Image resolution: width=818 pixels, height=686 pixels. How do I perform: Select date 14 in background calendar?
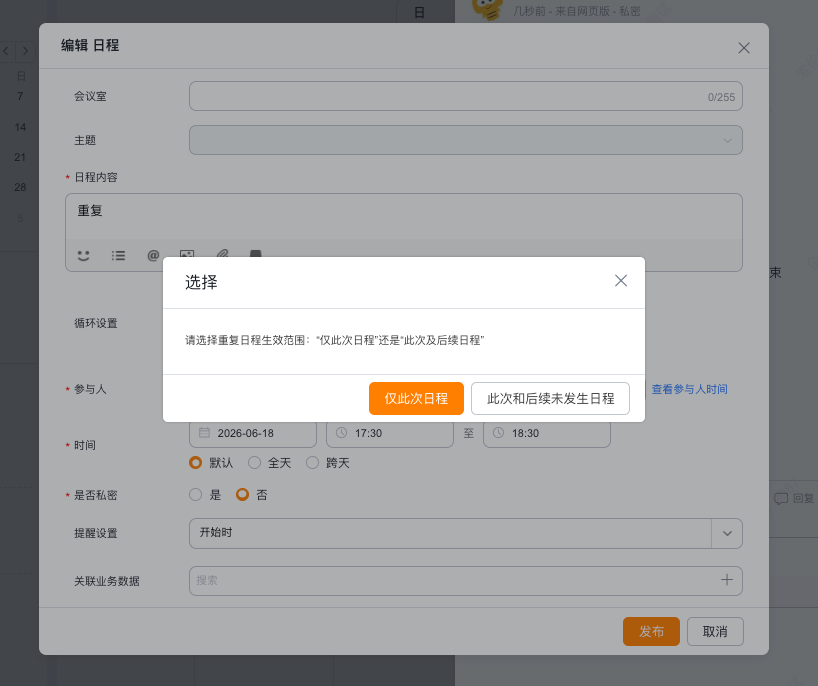[x=20, y=127]
